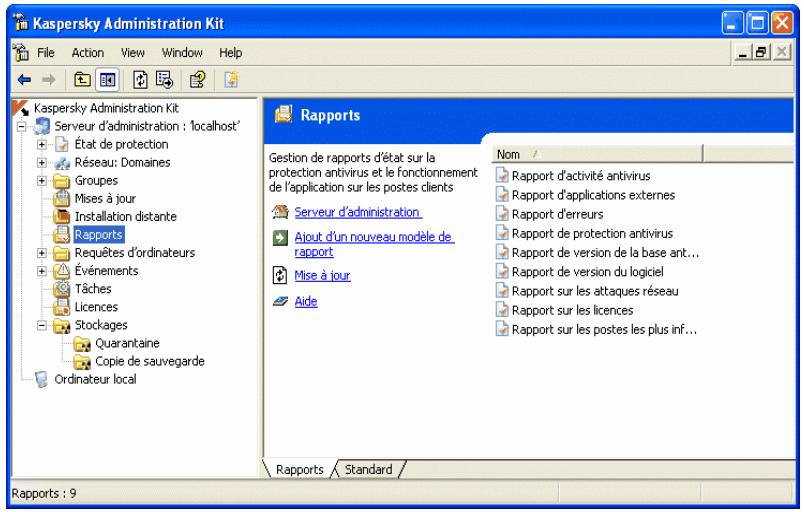Viewport: 804px width, 512px height.
Task: Click the Export list toolbar icon
Action: 165,80
